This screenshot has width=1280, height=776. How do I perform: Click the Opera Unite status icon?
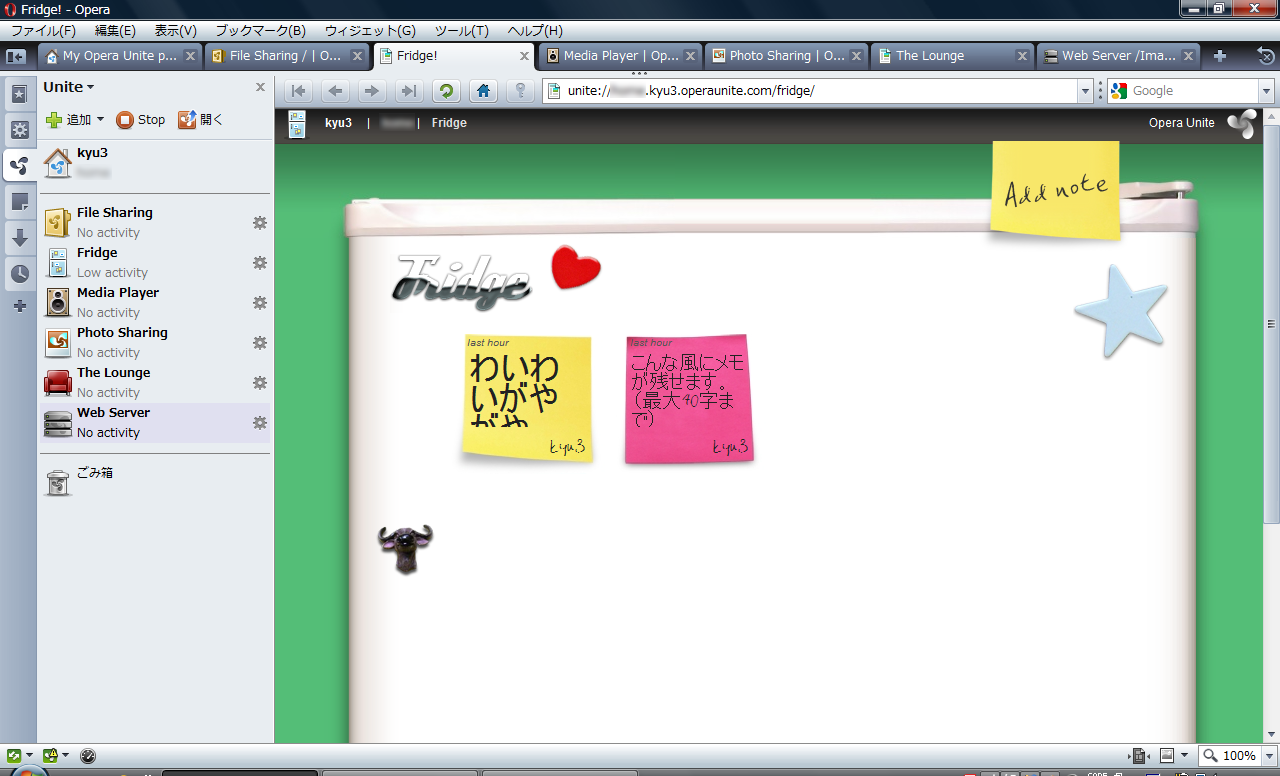[x=50, y=756]
